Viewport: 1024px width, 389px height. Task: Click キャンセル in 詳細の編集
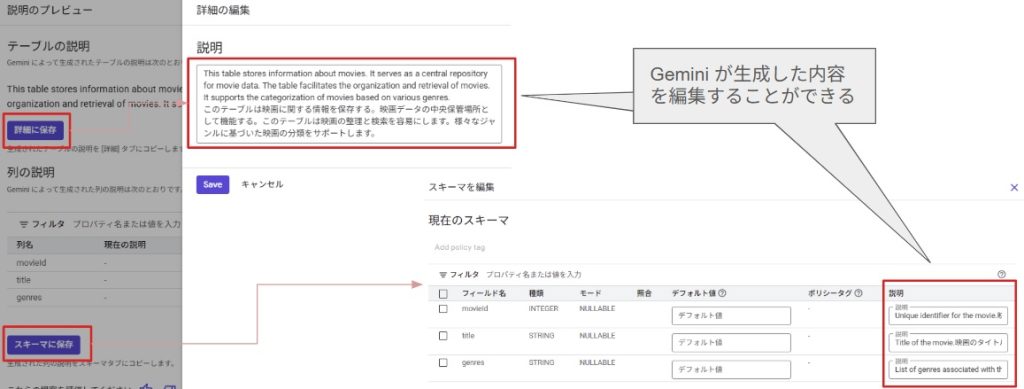(x=263, y=185)
